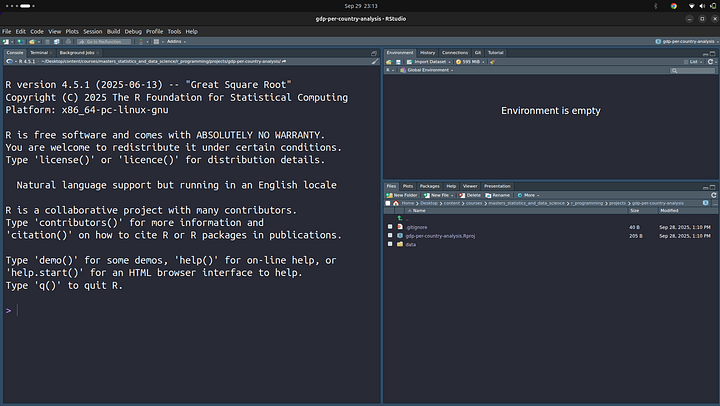Open the Tools menu
720x406 pixels.
click(x=174, y=32)
